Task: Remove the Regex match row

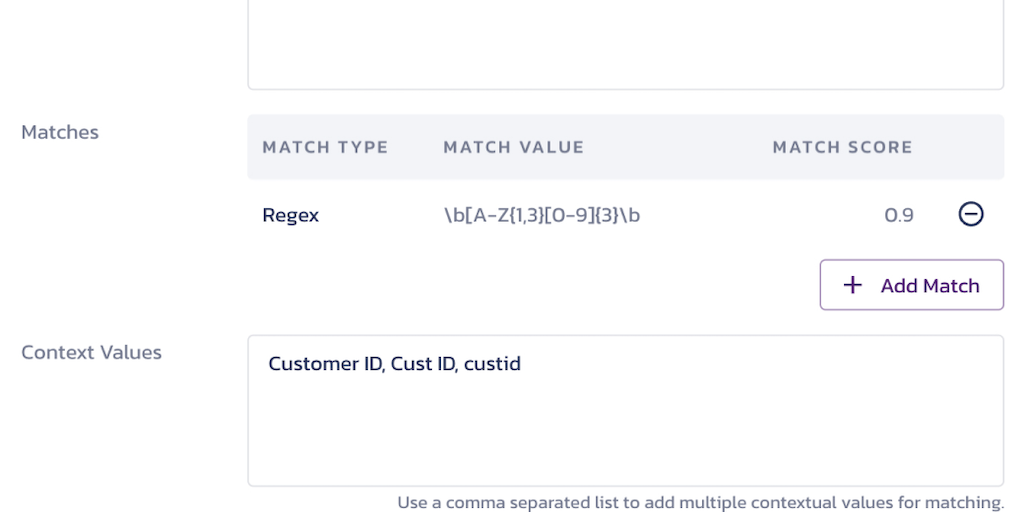Action: pos(971,214)
